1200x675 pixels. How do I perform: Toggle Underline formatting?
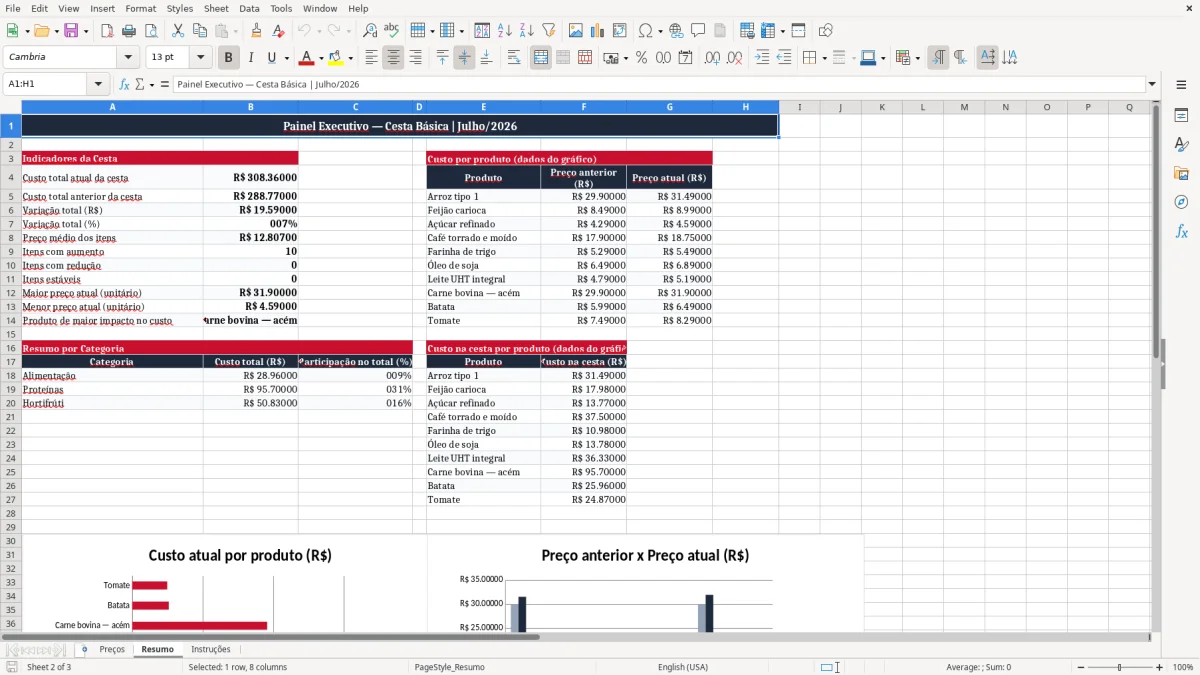pyautogui.click(x=271, y=58)
